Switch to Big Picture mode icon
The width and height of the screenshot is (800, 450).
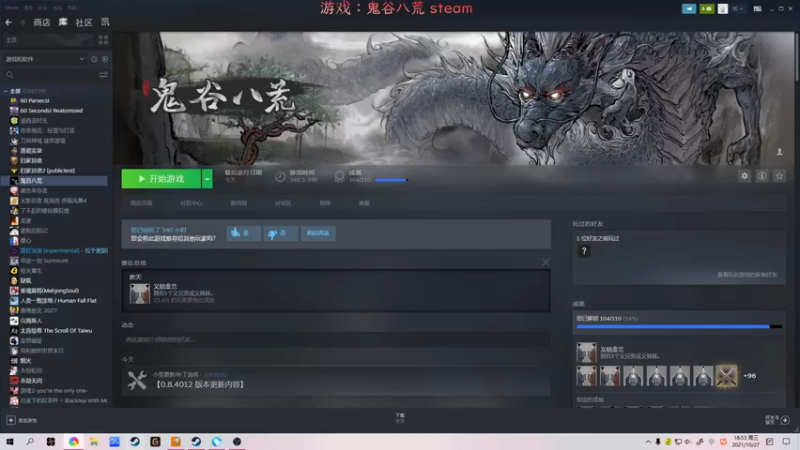[758, 9]
